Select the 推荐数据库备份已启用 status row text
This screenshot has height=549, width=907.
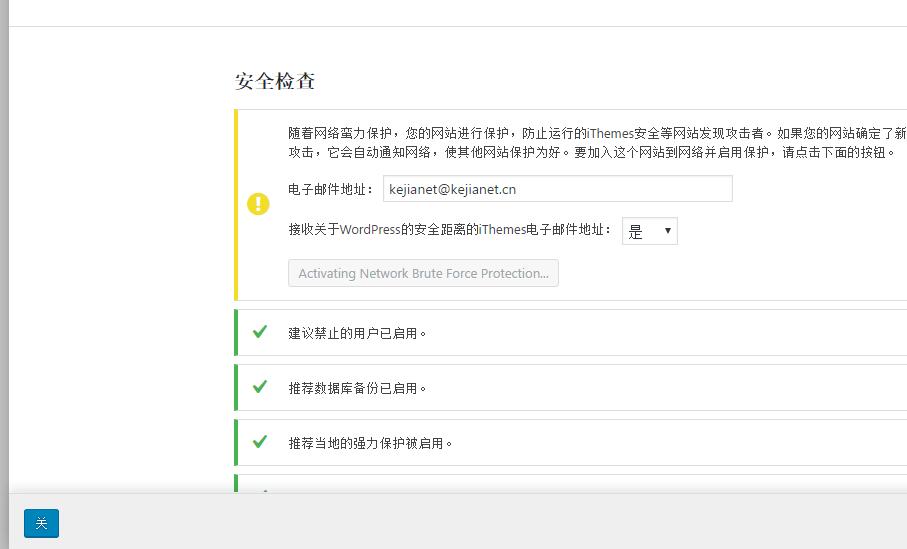pyautogui.click(x=357, y=388)
